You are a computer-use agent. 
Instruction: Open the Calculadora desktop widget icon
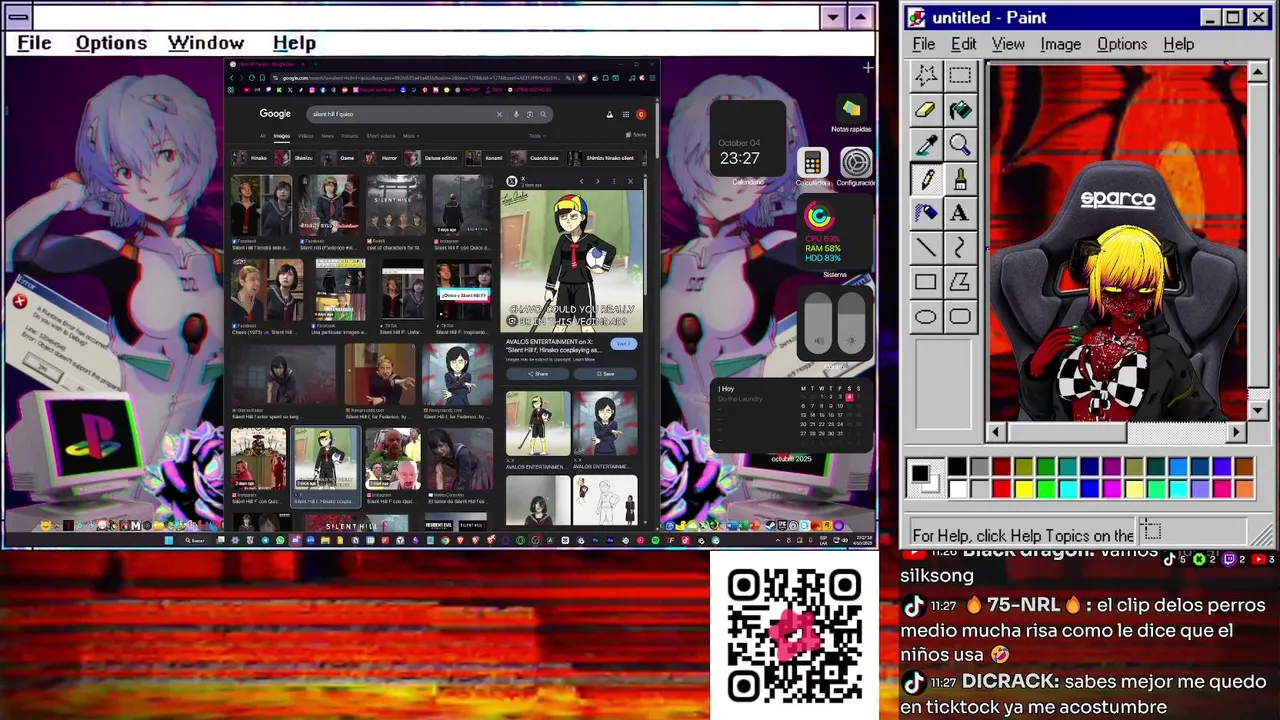(812, 163)
